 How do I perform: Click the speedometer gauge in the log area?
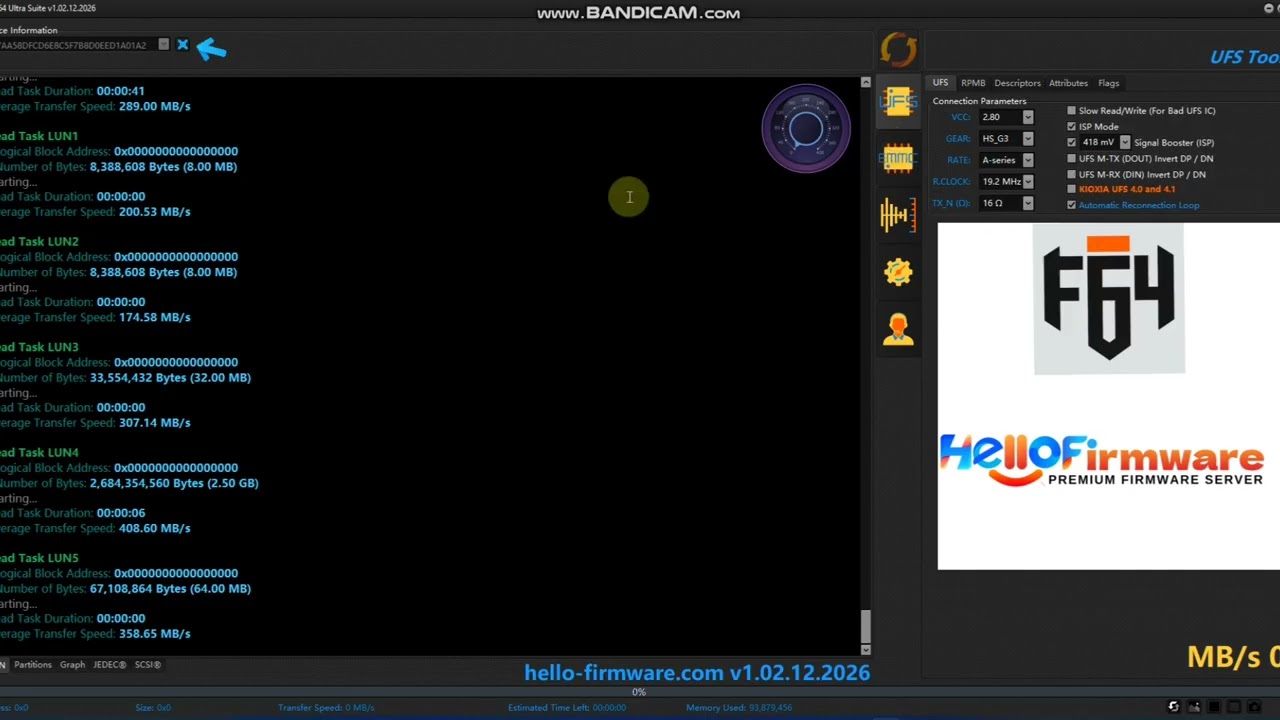pyautogui.click(x=806, y=128)
